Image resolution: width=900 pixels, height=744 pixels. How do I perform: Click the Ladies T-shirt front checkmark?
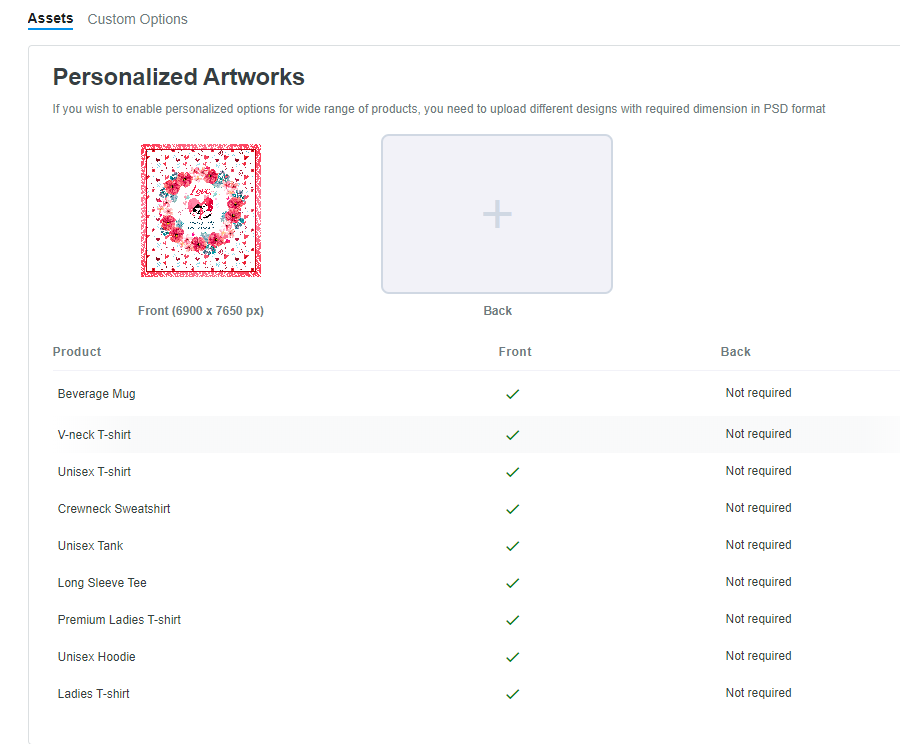coord(513,694)
